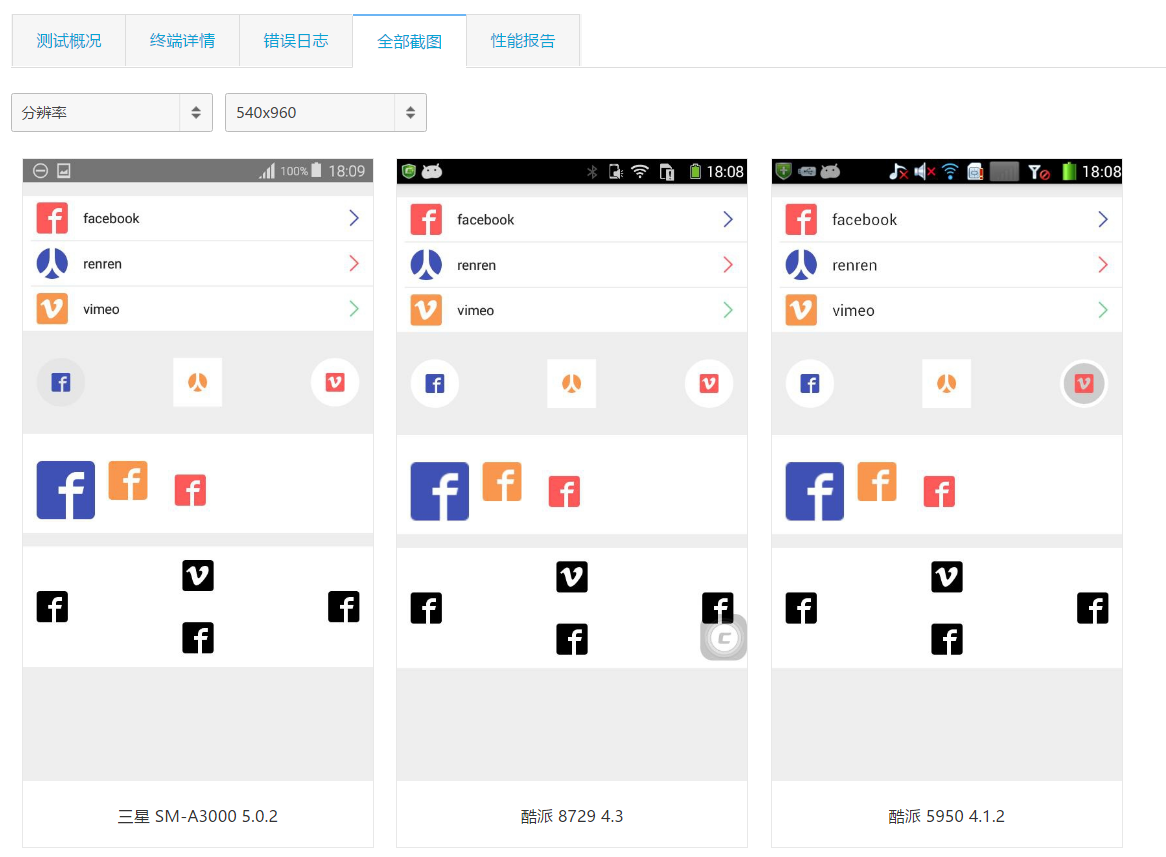The width and height of the screenshot is (1166, 857).
Task: Open the 终端详情 tab
Action: [x=182, y=41]
